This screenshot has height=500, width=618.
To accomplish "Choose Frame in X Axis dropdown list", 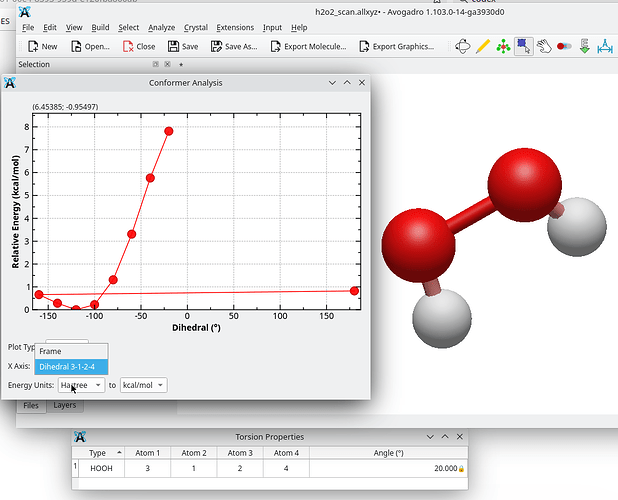I will [71, 351].
